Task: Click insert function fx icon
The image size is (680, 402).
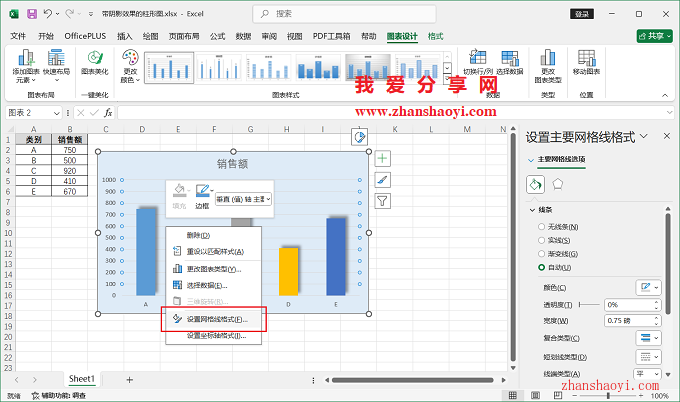Action: tap(108, 113)
